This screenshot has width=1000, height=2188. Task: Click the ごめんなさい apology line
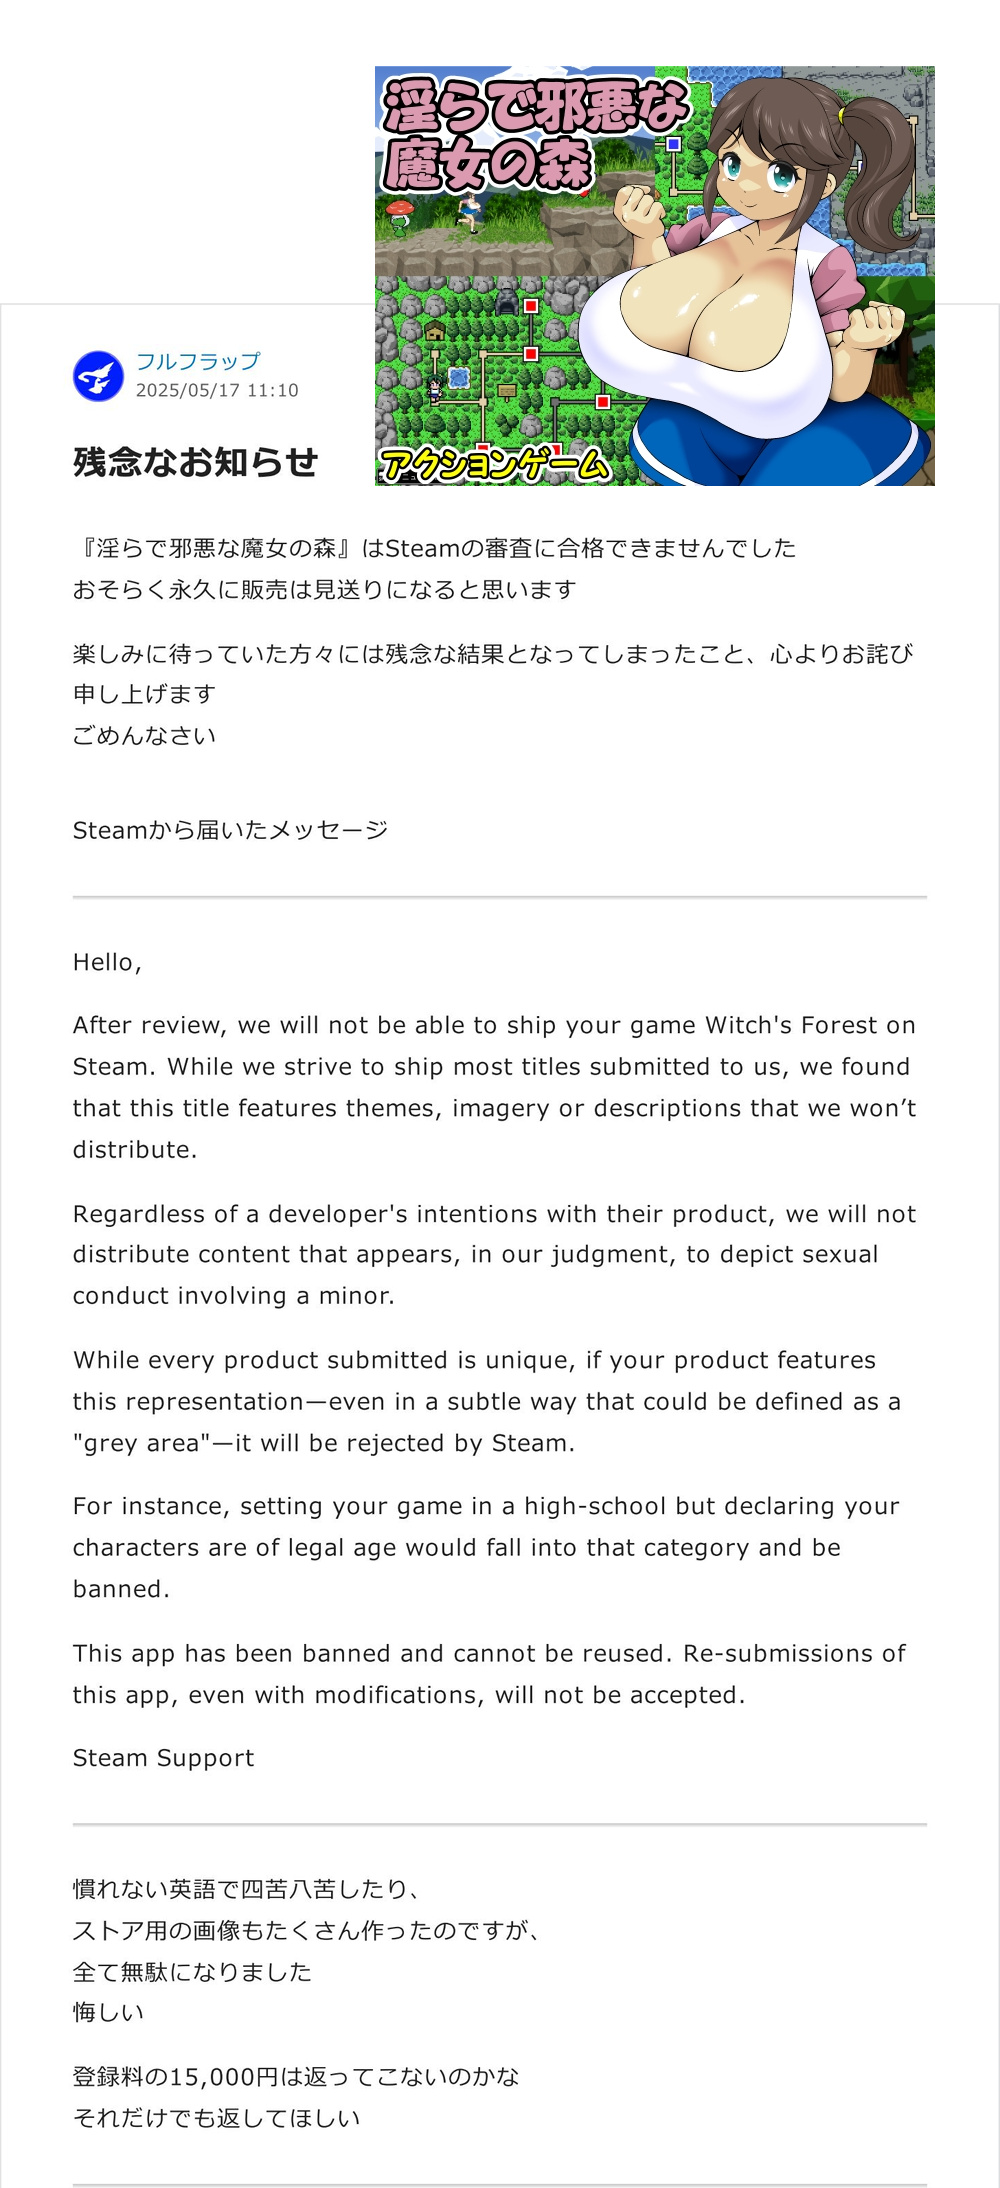(144, 736)
